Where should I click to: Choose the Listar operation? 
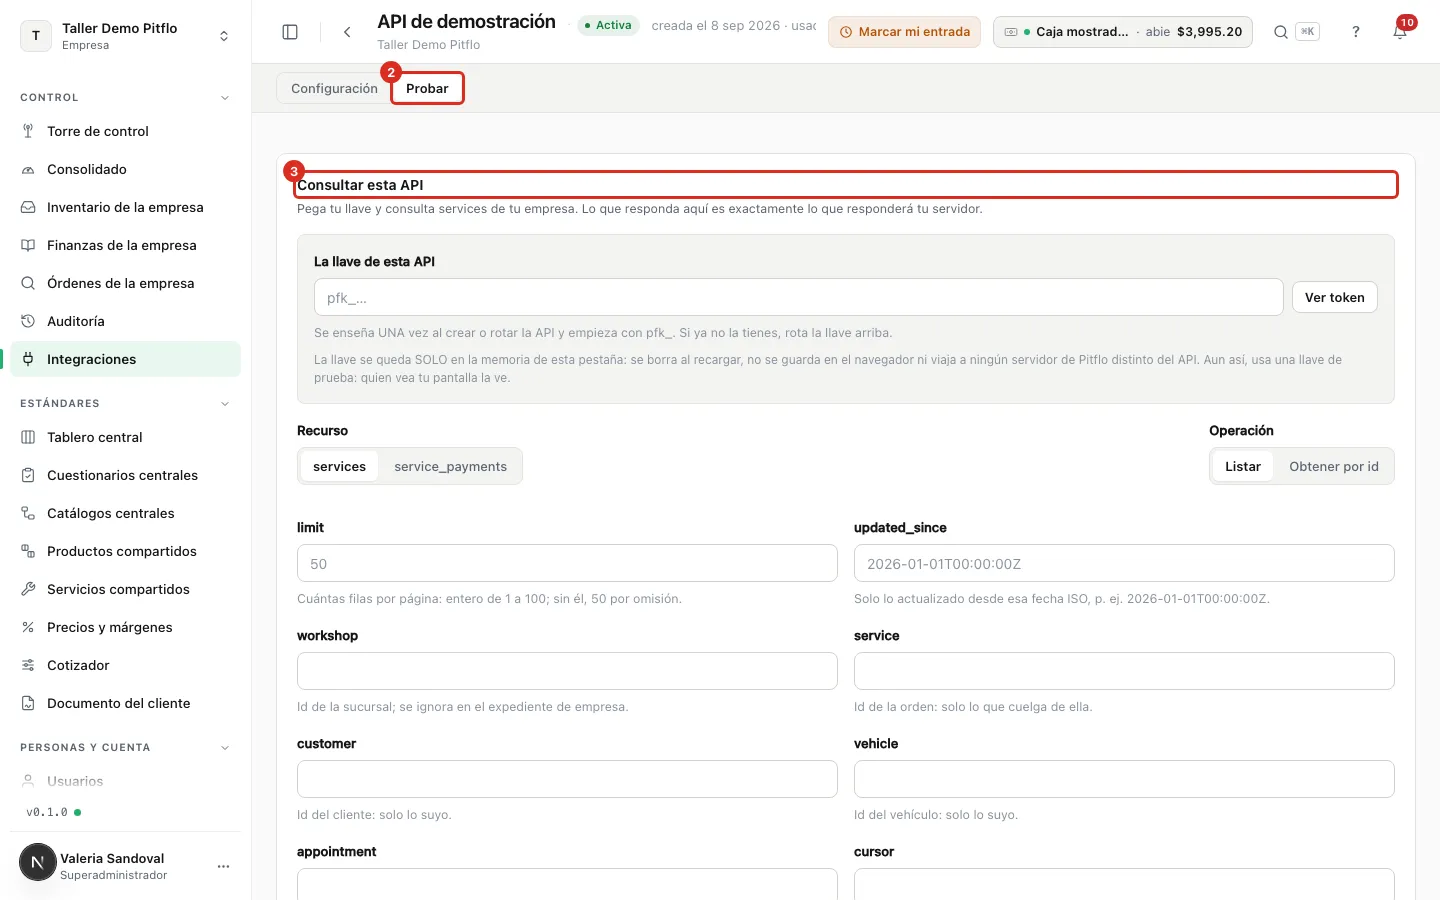click(1243, 466)
